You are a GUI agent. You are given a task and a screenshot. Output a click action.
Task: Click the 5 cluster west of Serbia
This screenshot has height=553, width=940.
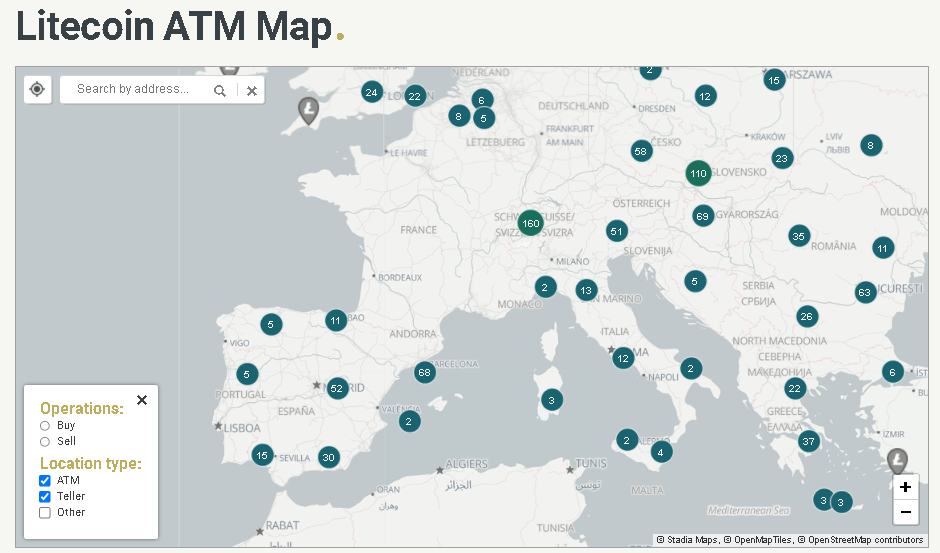pyautogui.click(x=695, y=281)
